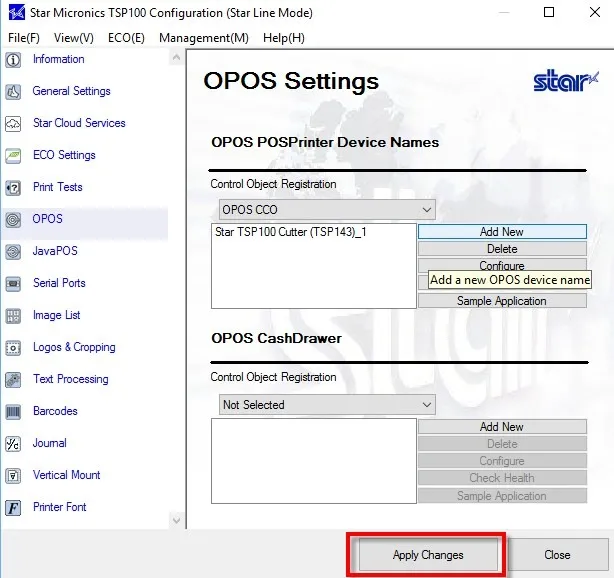Open the Help(H) menu
The width and height of the screenshot is (614, 578).
pos(284,38)
